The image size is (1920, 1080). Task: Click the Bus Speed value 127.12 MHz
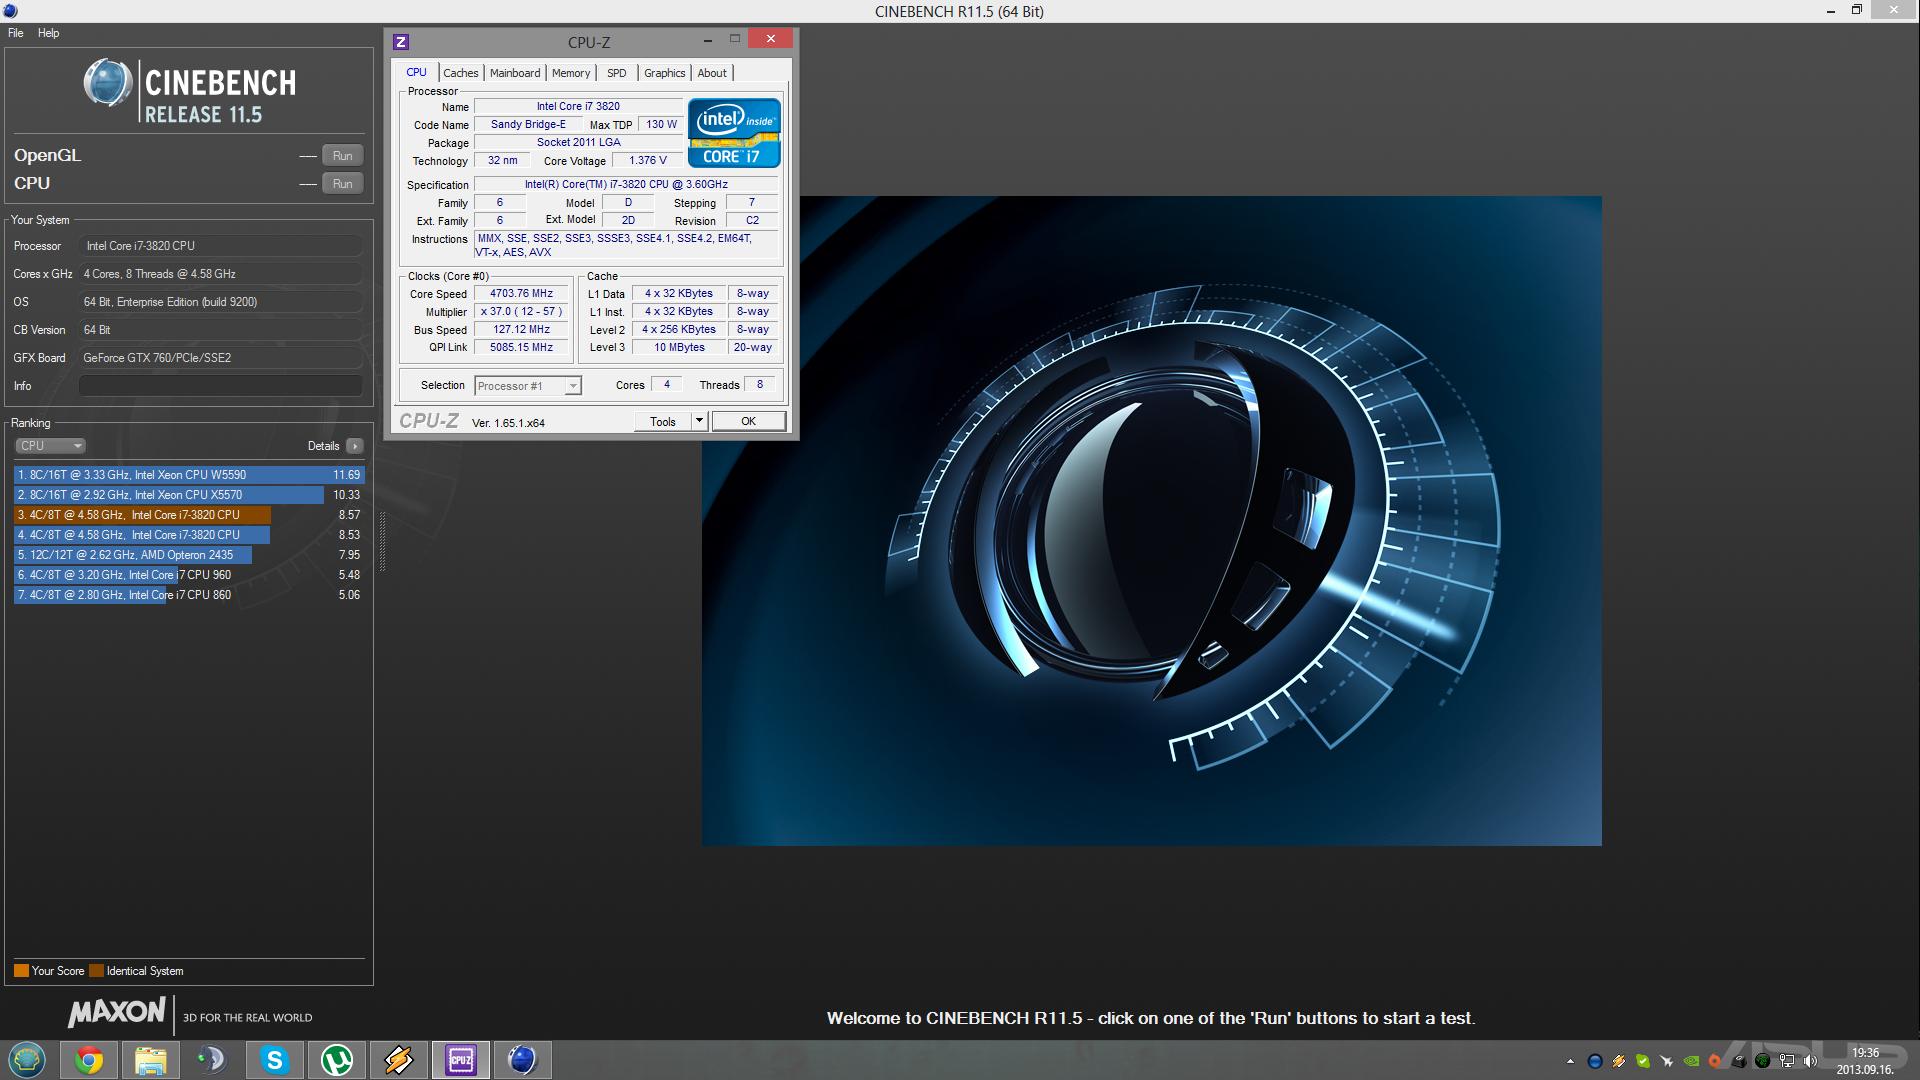click(521, 329)
